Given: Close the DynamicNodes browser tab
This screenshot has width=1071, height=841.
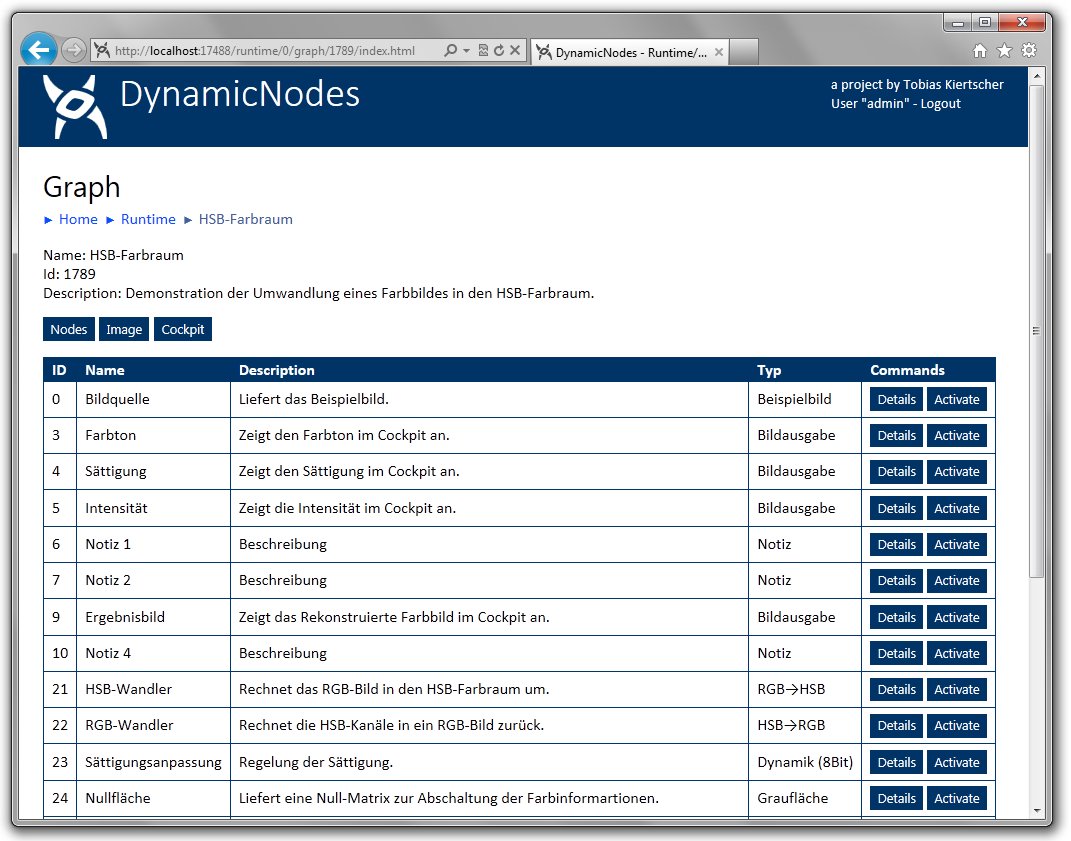Looking at the screenshot, I should pyautogui.click(x=719, y=52).
